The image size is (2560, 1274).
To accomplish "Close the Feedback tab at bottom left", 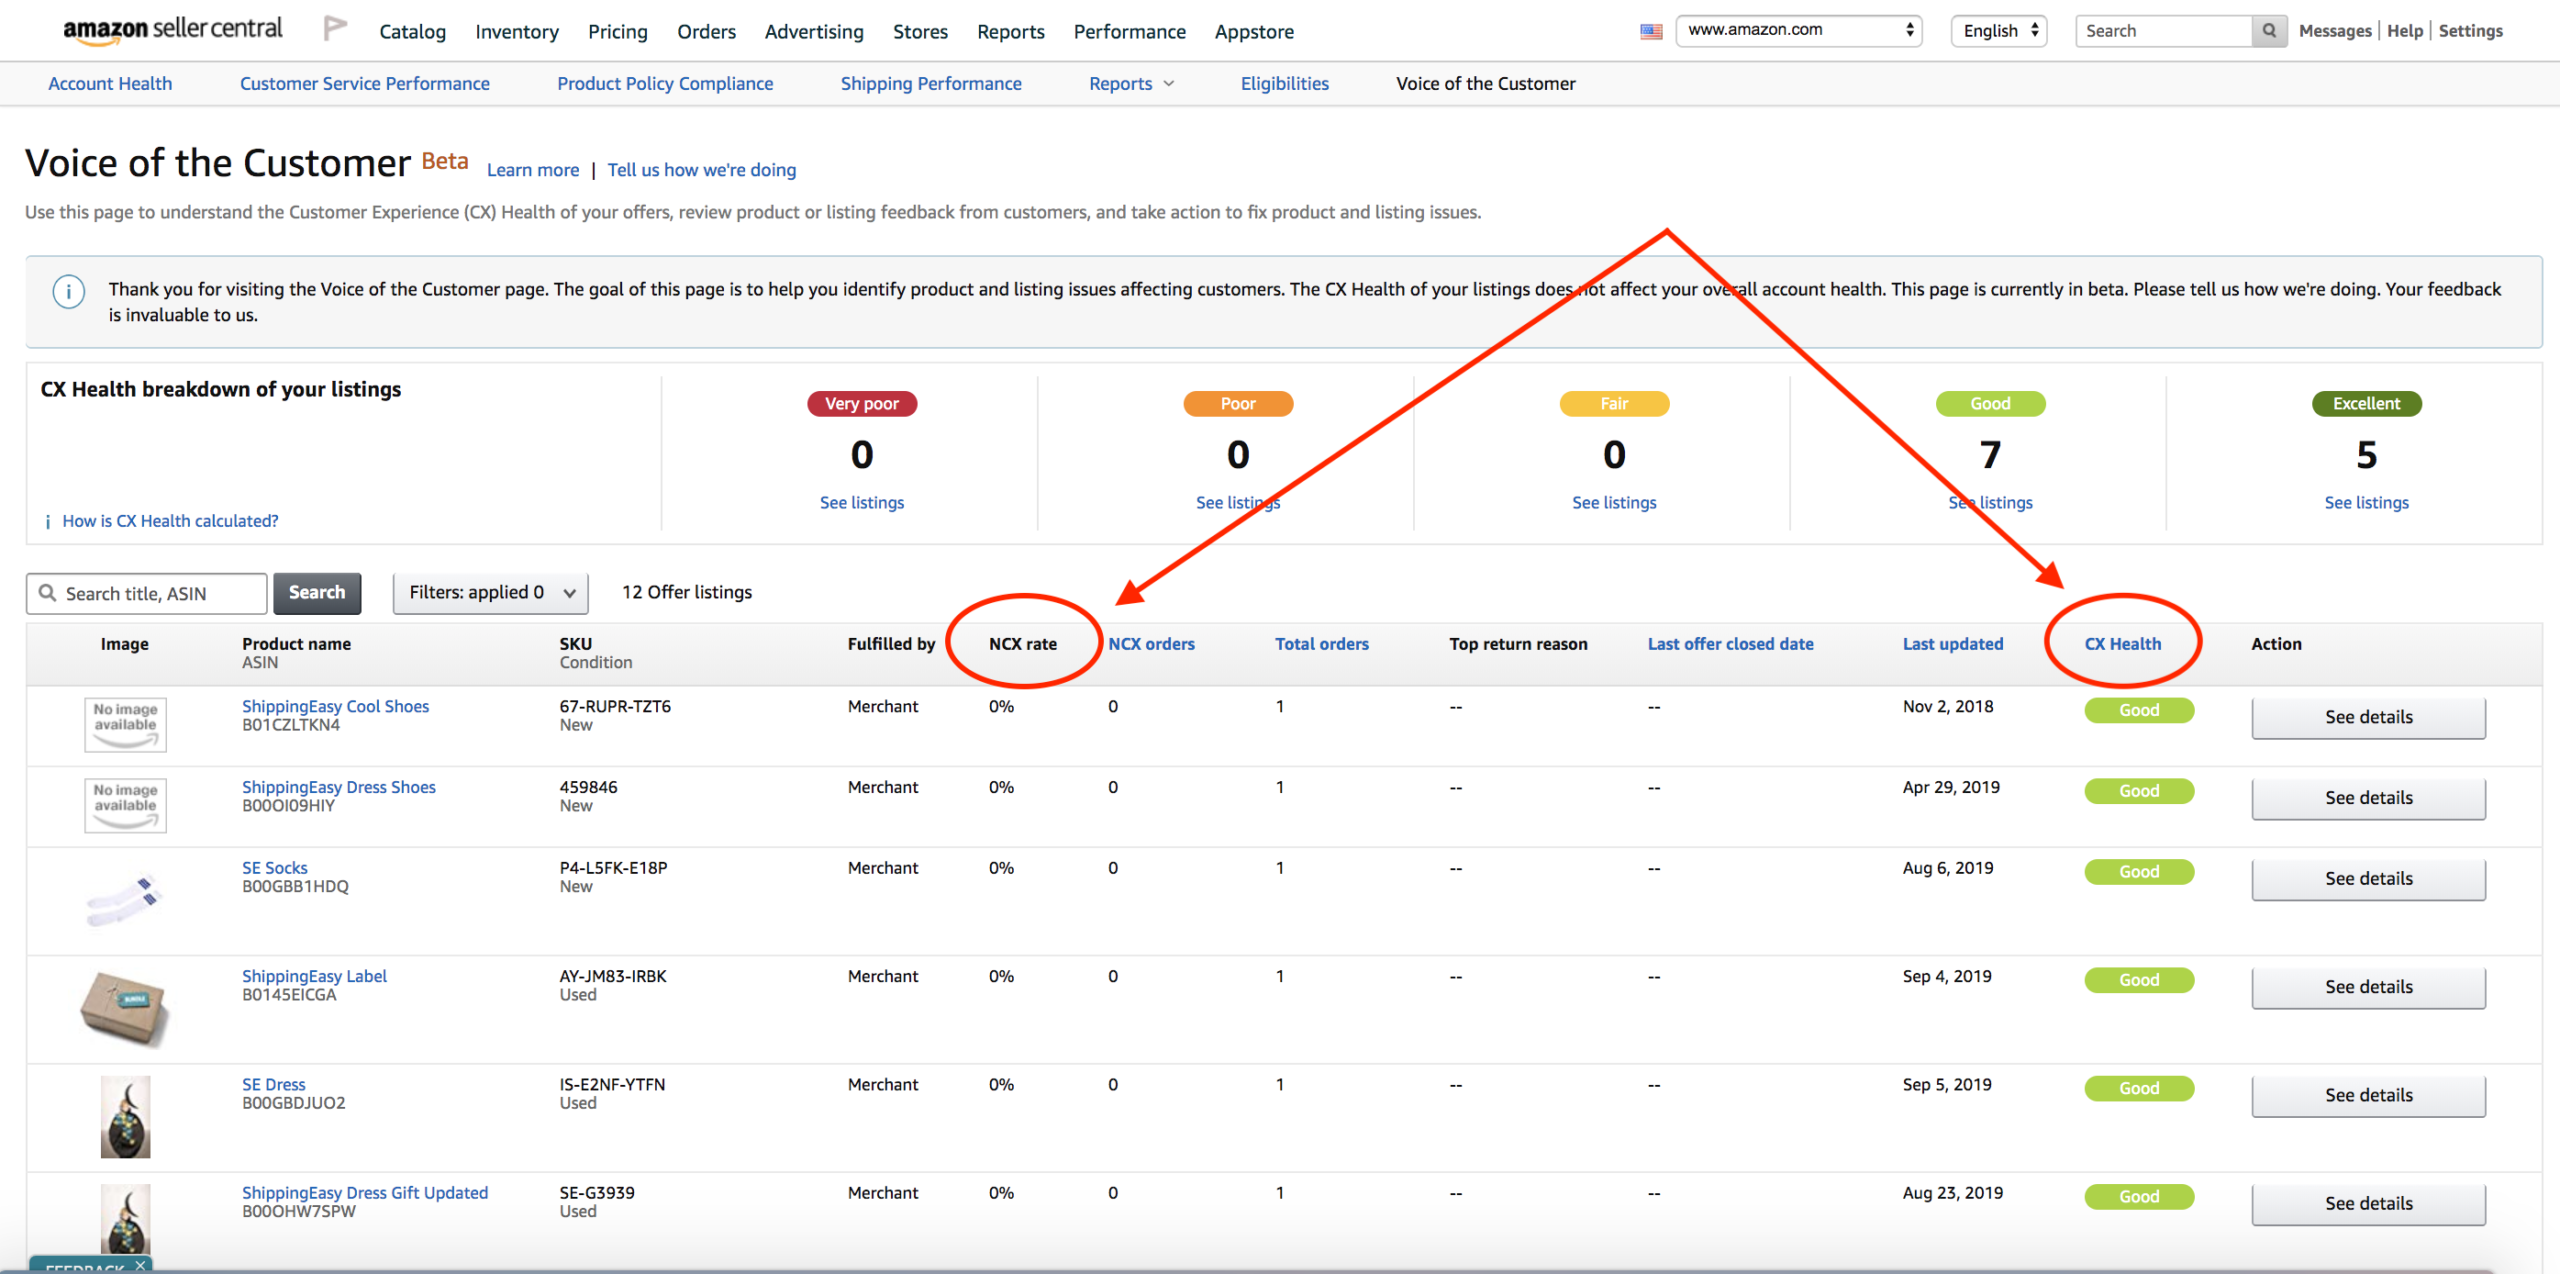I will [141, 1265].
